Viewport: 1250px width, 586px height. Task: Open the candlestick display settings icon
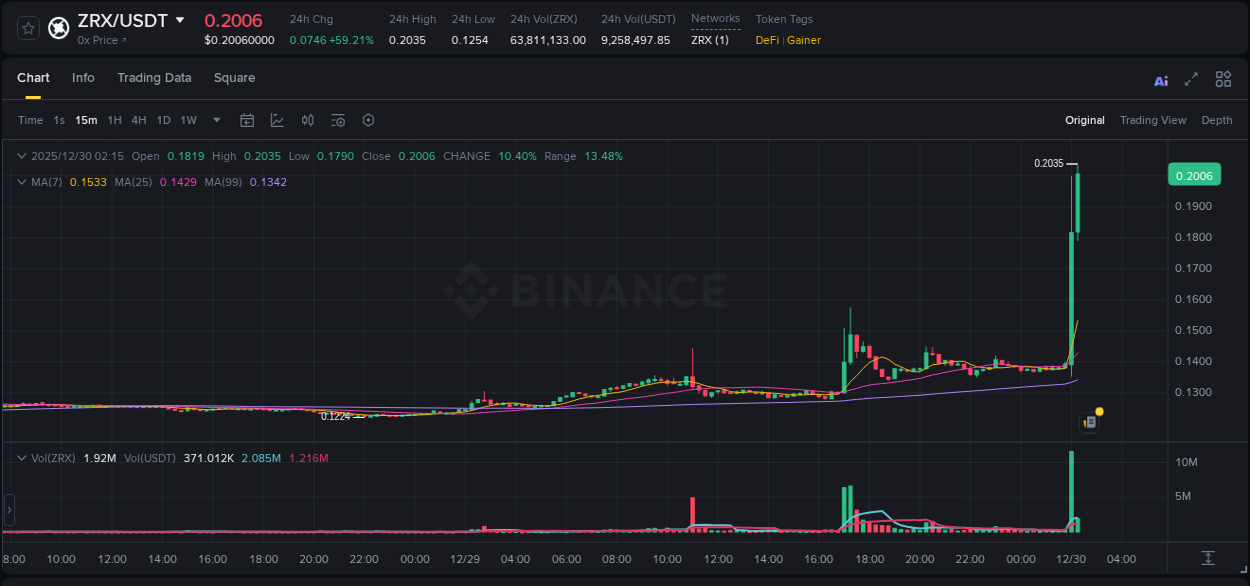[307, 120]
